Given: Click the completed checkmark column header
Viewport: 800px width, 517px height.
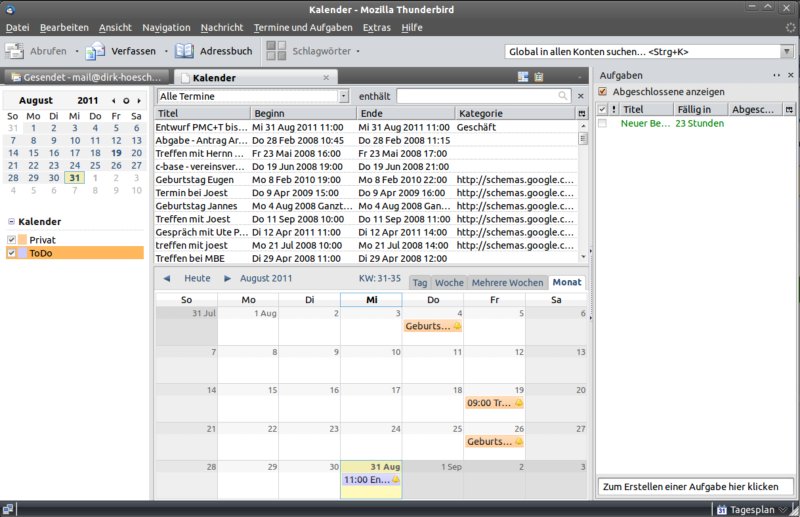Looking at the screenshot, I should pyautogui.click(x=602, y=109).
